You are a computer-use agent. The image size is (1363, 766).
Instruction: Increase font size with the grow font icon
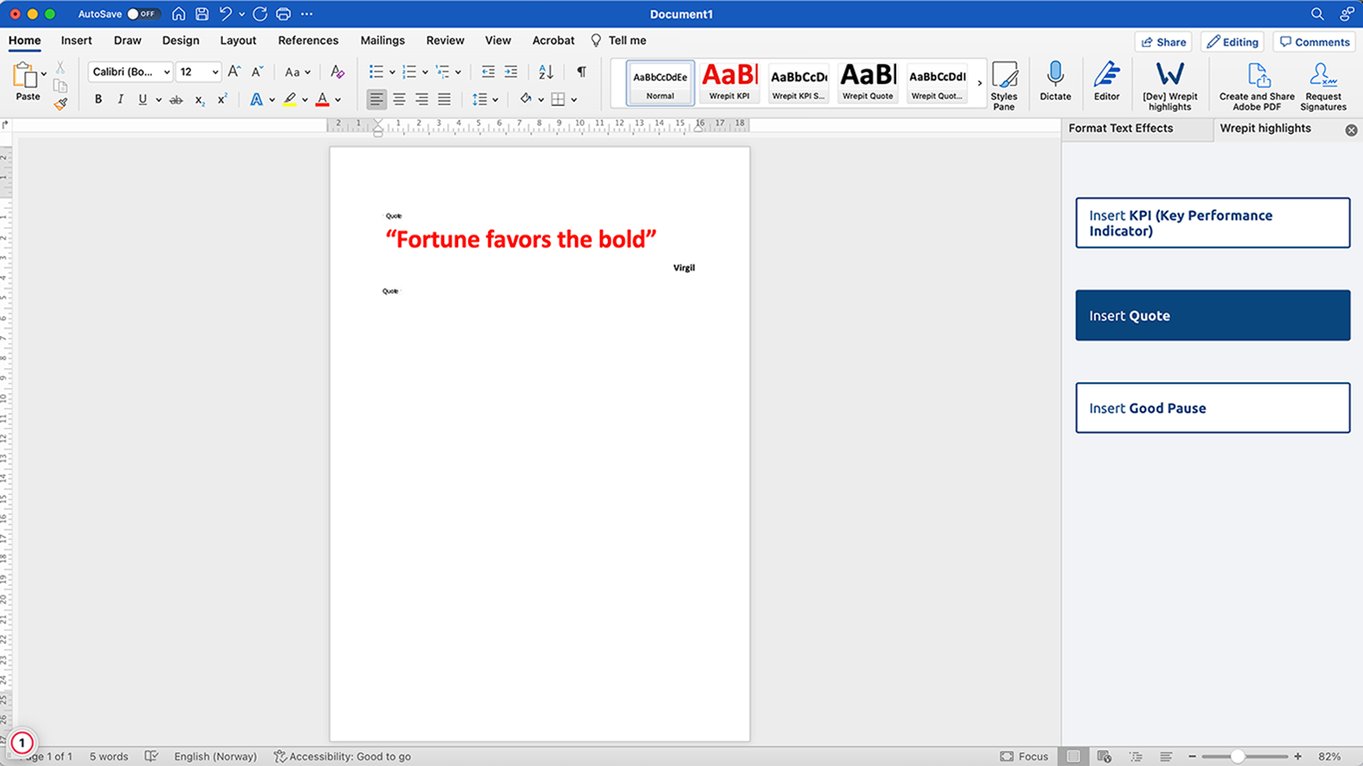pyautogui.click(x=234, y=72)
